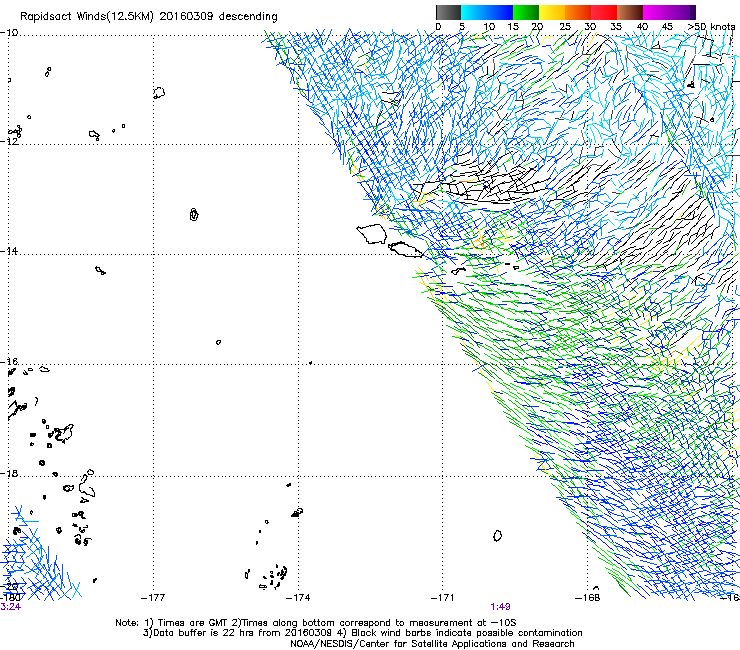This screenshot has height=650, width=740.
Task: Click the '-12' latitude axis label
Action: [x=9, y=141]
